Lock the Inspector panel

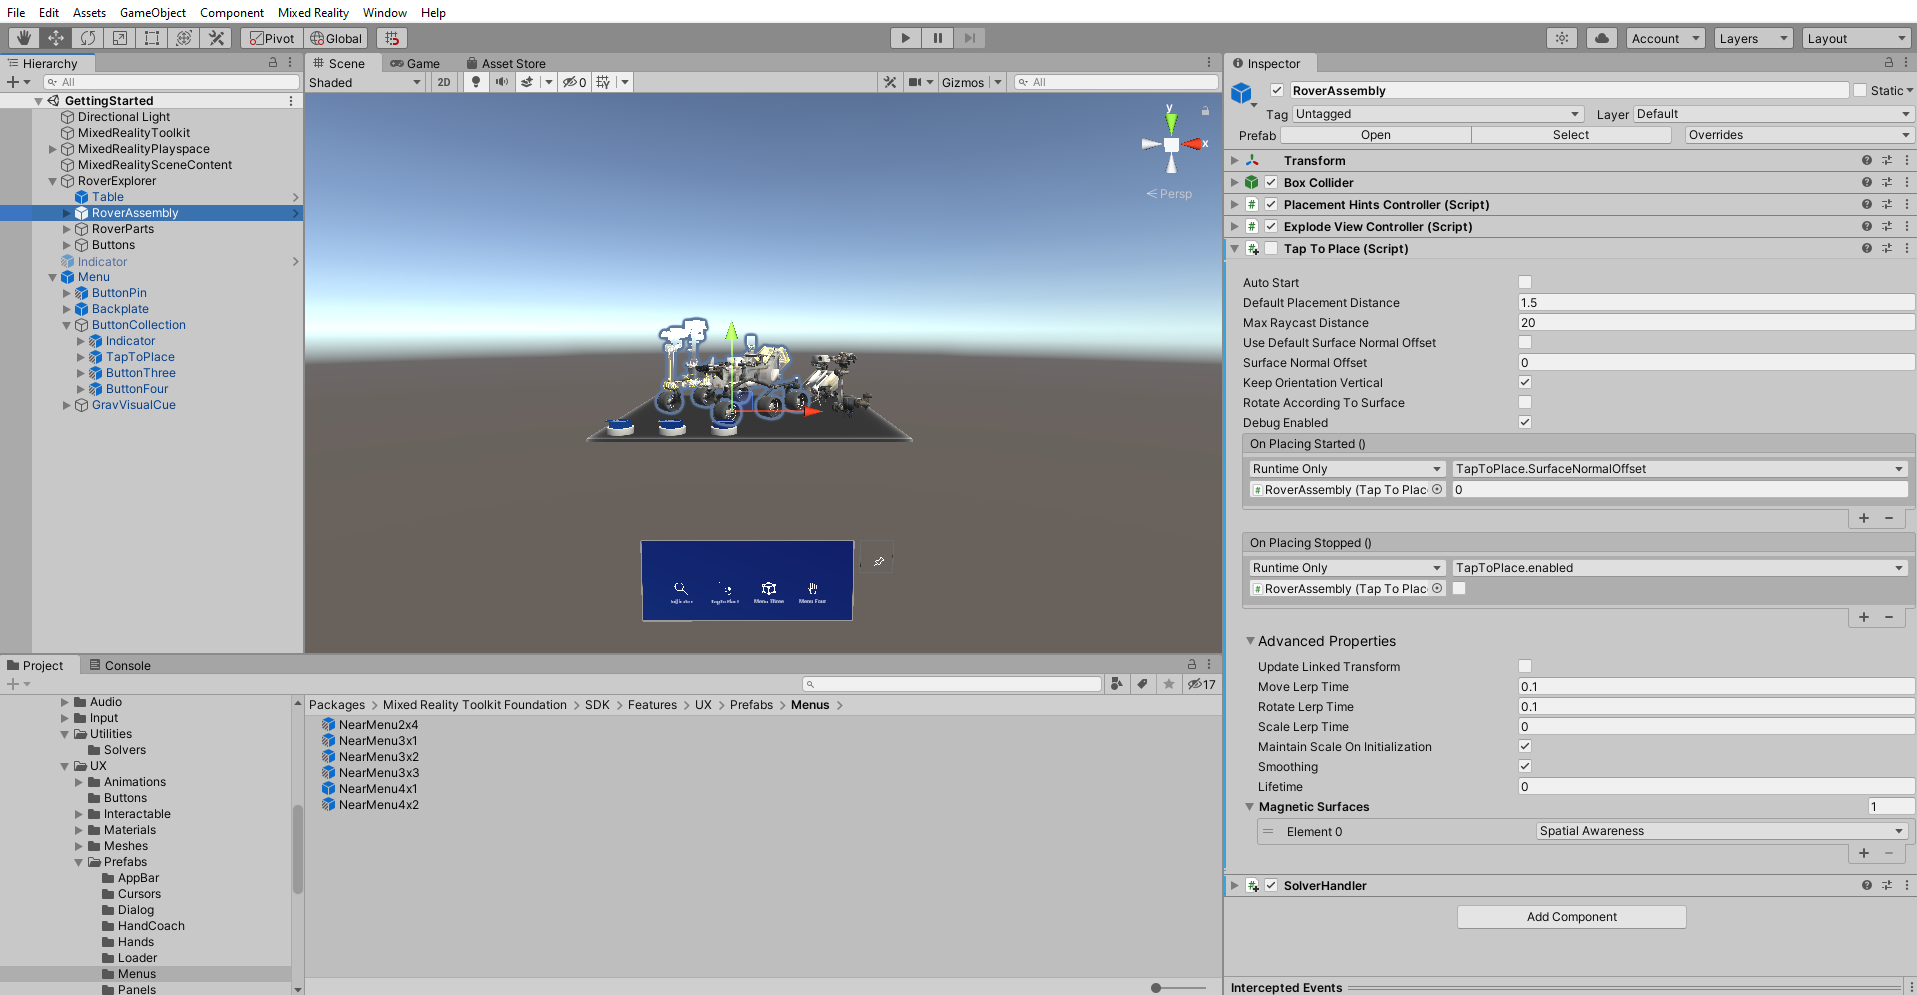[1889, 63]
